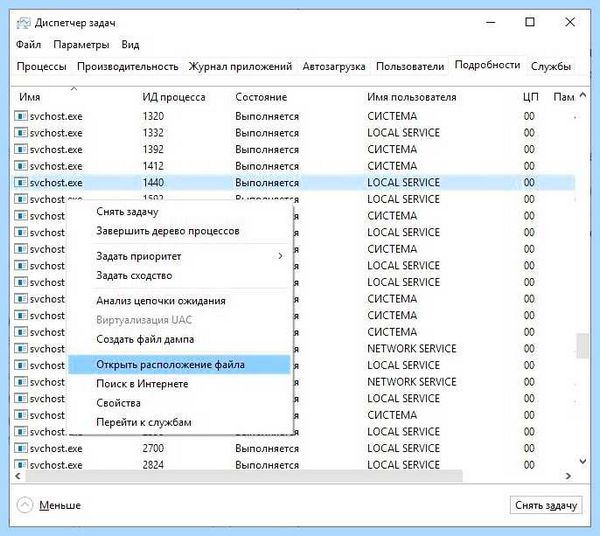This screenshot has width=600, height=536.
Task: Click CPU value 00 in PID 1320 row
Action: [529, 116]
